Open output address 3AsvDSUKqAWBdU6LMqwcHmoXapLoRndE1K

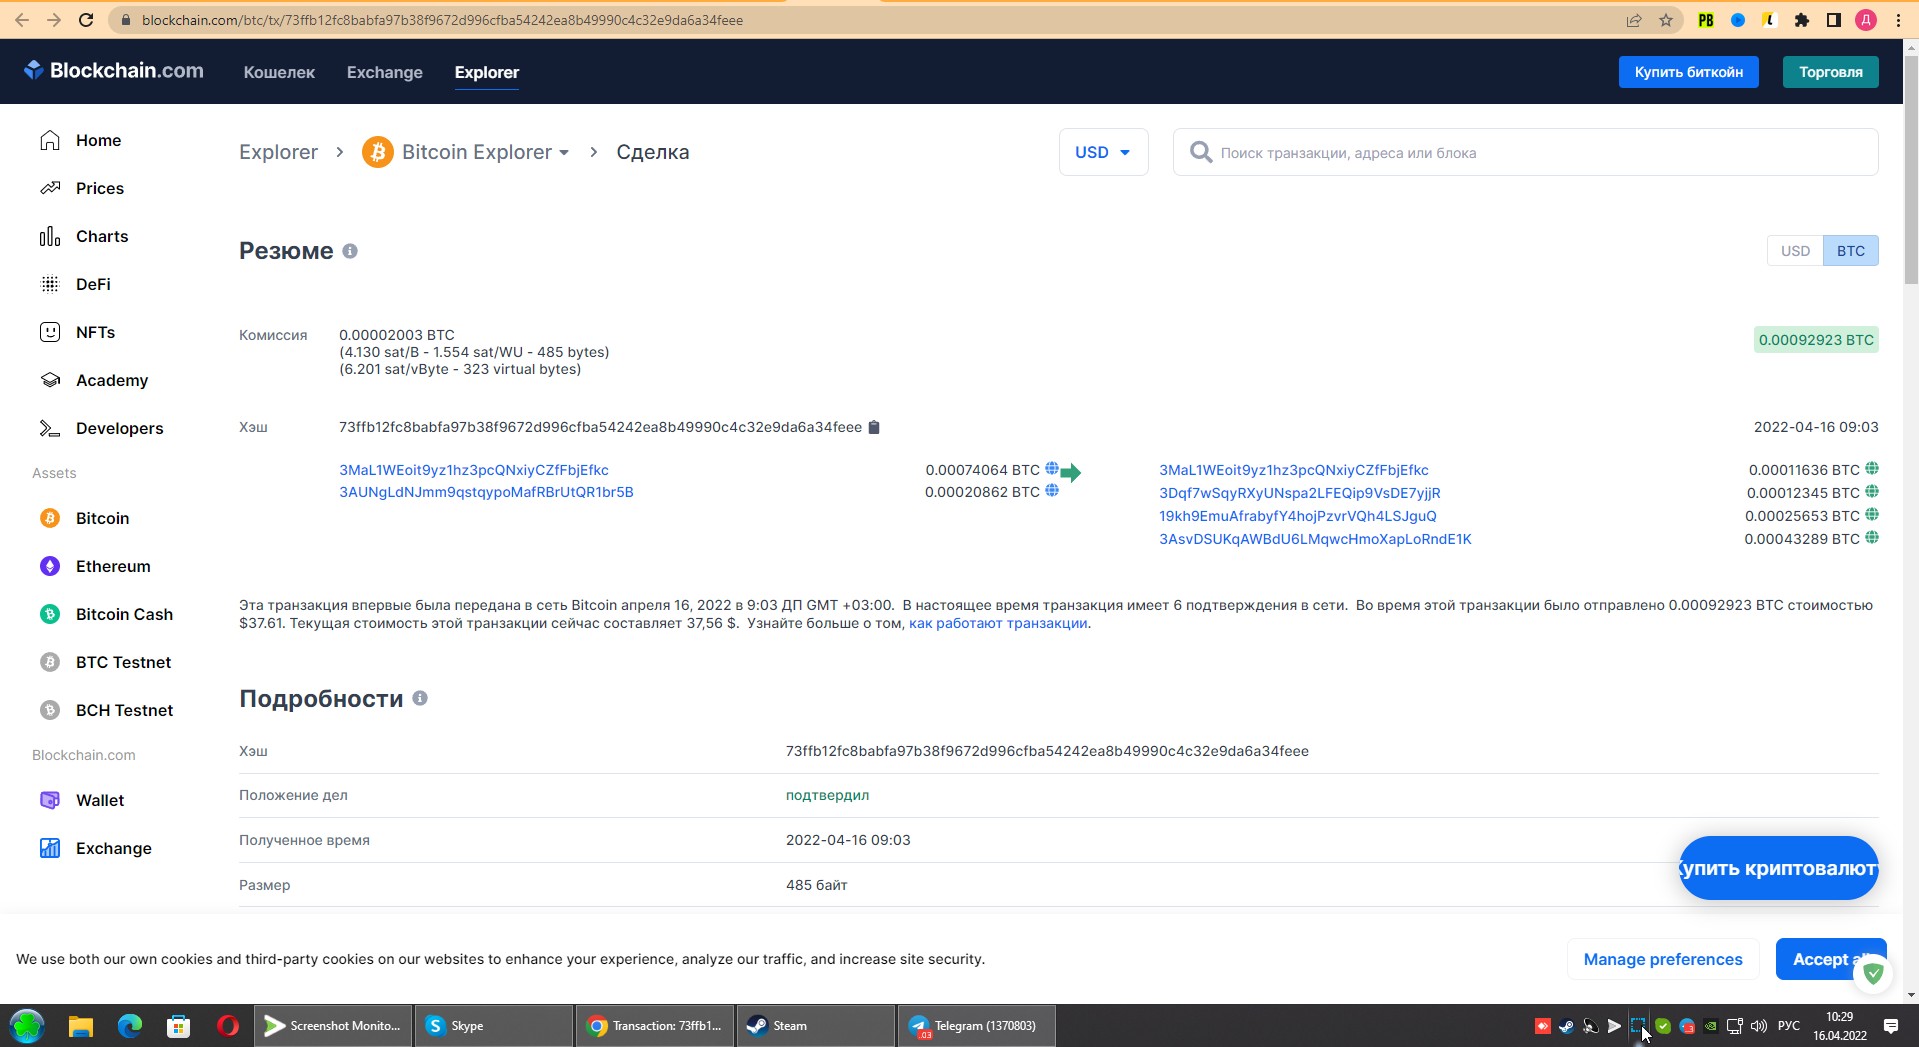tap(1315, 539)
